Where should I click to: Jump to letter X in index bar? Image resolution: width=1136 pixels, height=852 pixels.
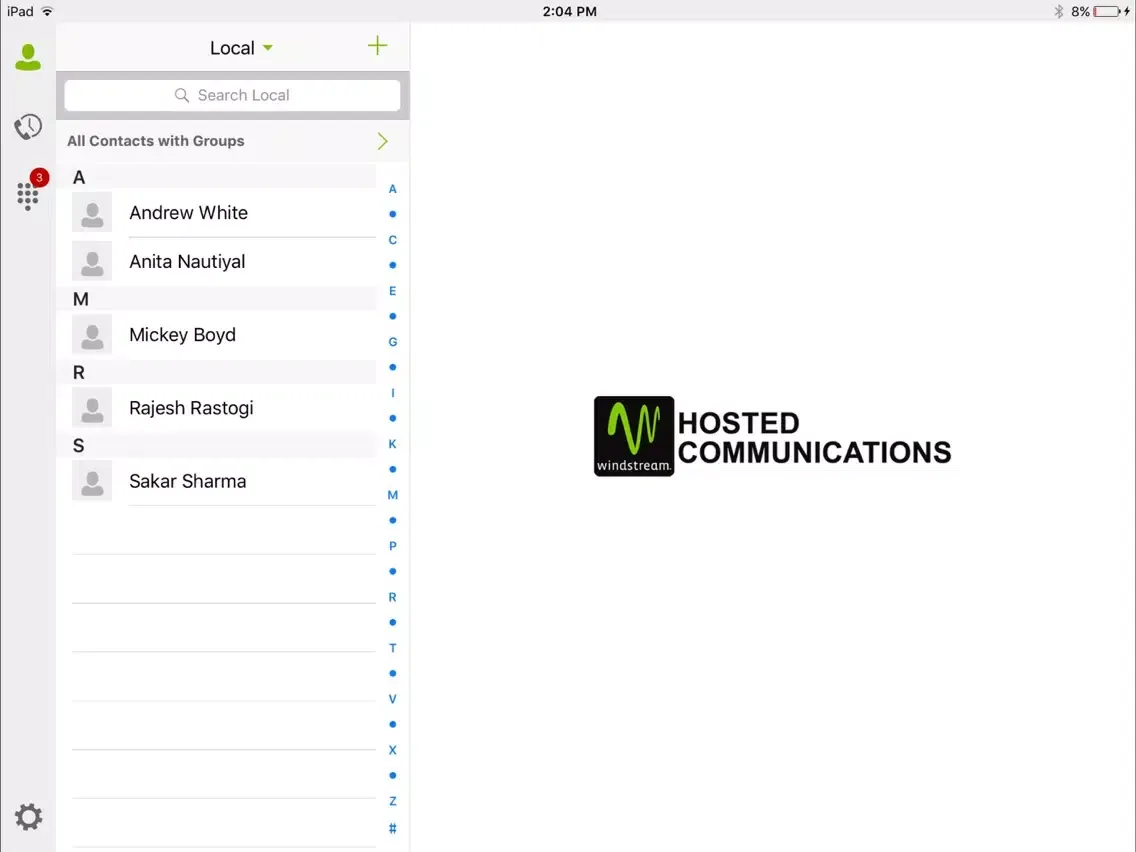[393, 750]
